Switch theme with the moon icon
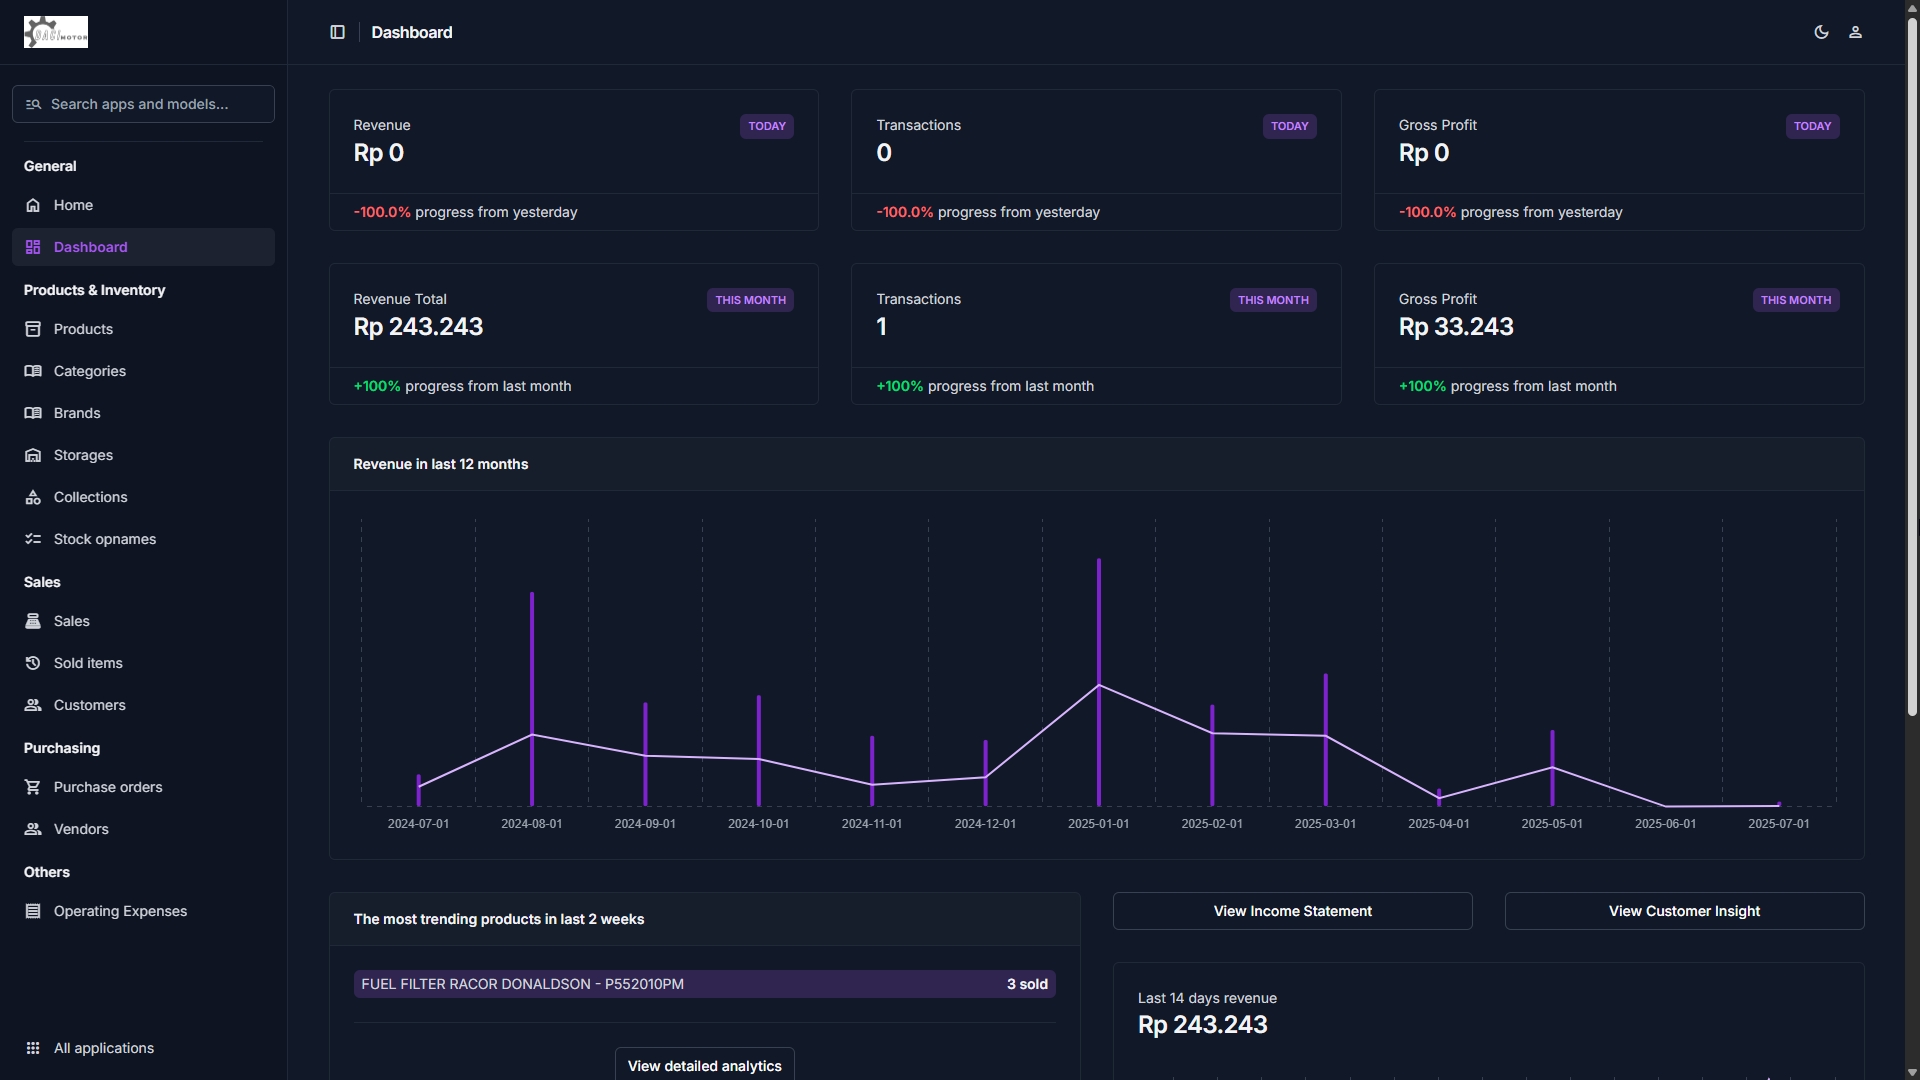The width and height of the screenshot is (1920, 1080). tap(1821, 32)
